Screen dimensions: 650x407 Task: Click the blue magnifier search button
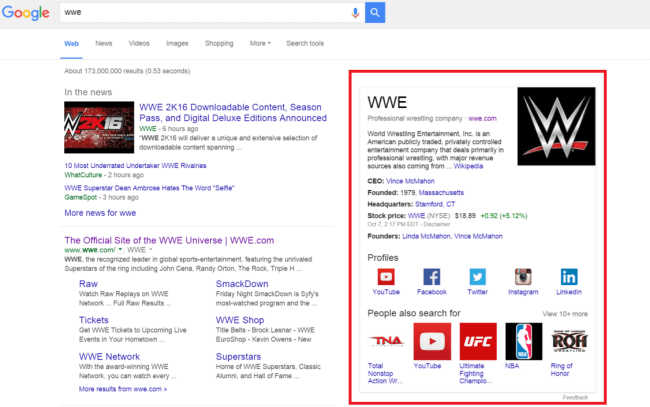[375, 13]
